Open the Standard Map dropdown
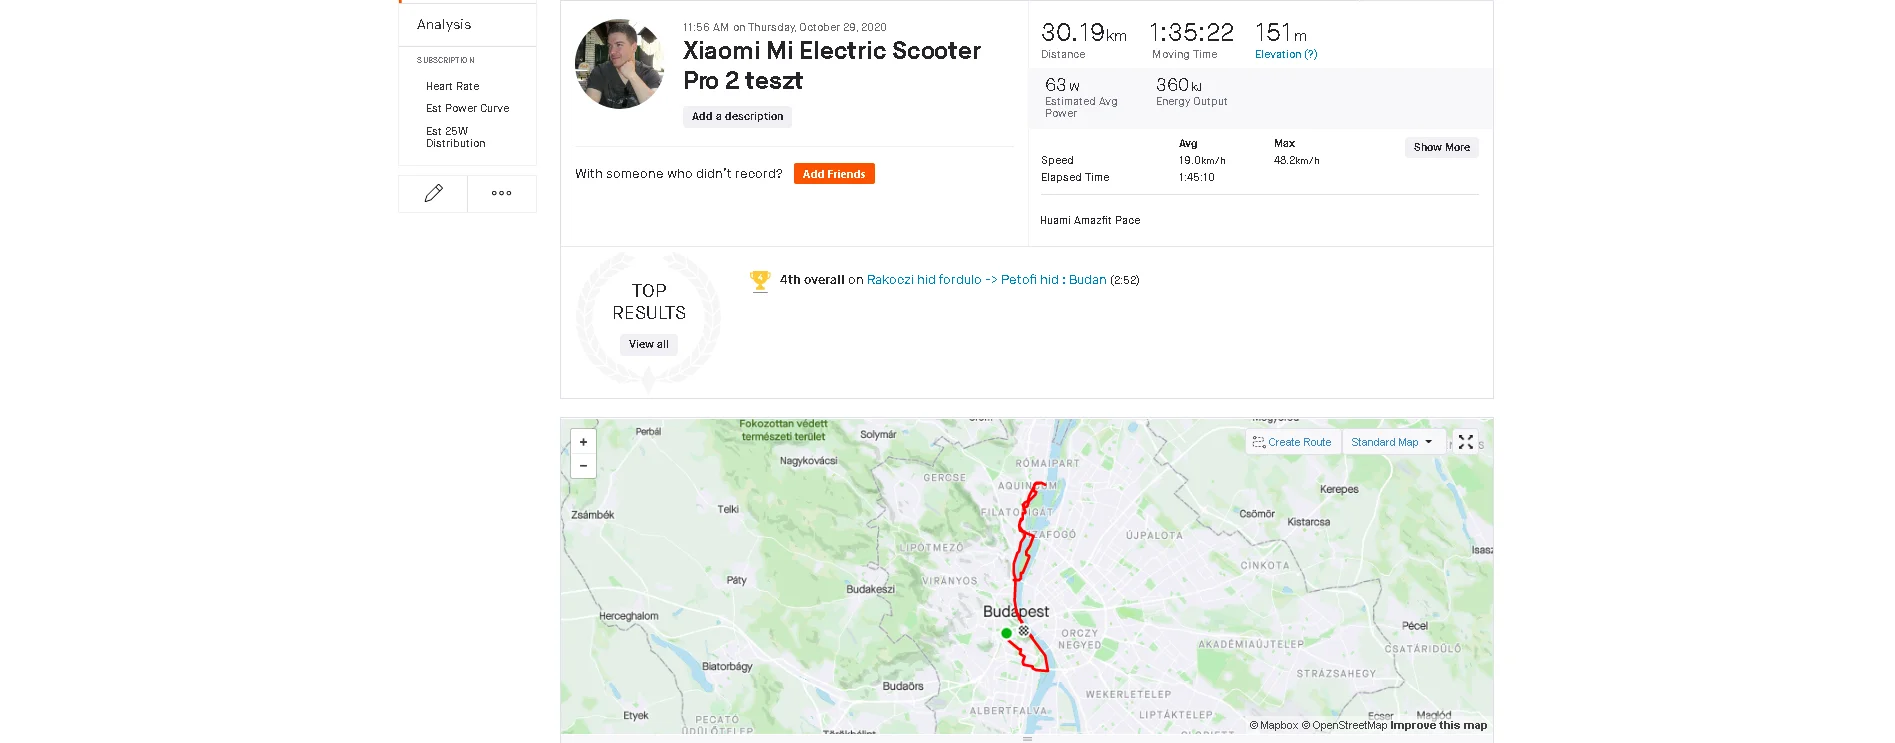 coord(1391,442)
